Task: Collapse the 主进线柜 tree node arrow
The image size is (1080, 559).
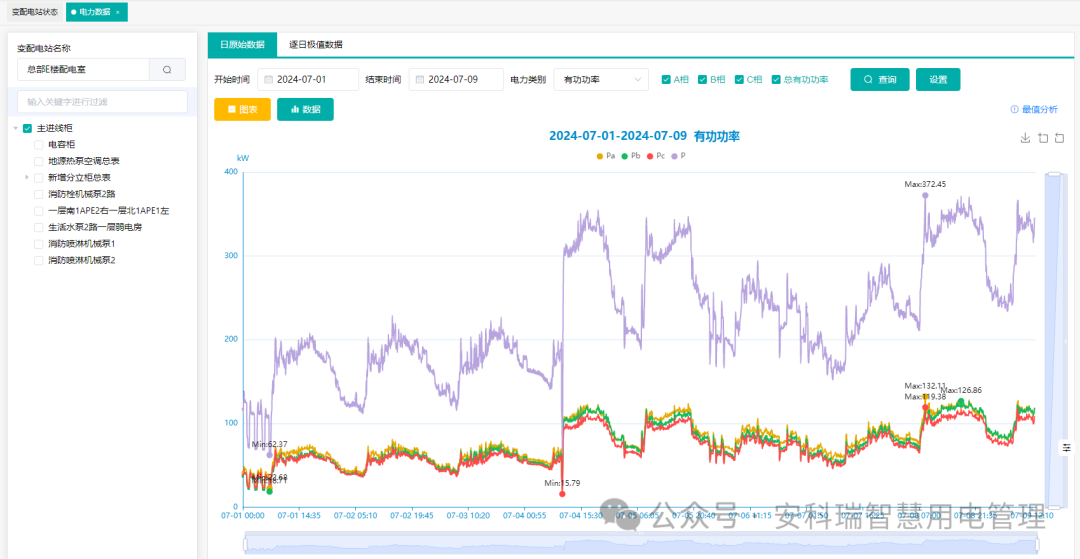Action: pos(16,128)
